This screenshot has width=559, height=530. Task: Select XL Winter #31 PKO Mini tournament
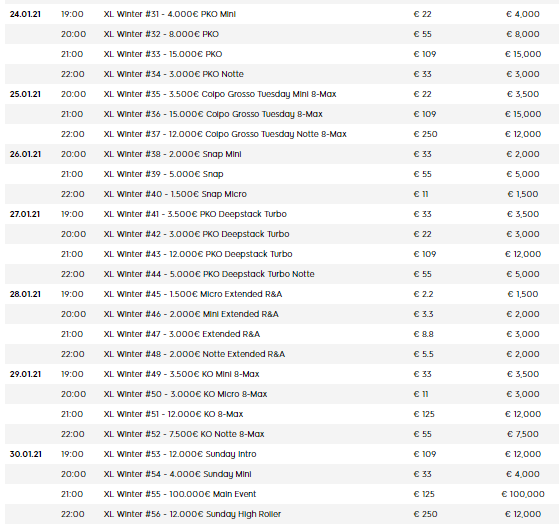pos(170,14)
